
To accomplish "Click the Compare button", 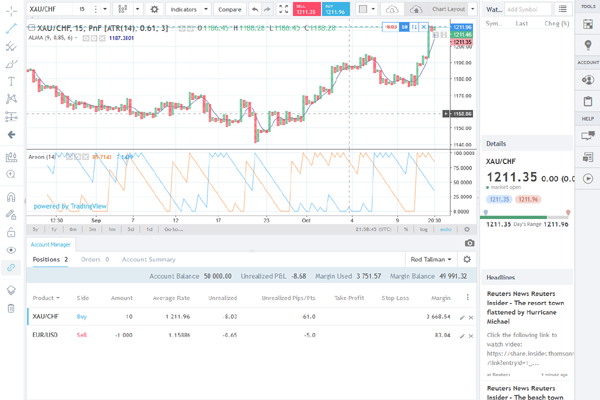I will point(230,9).
